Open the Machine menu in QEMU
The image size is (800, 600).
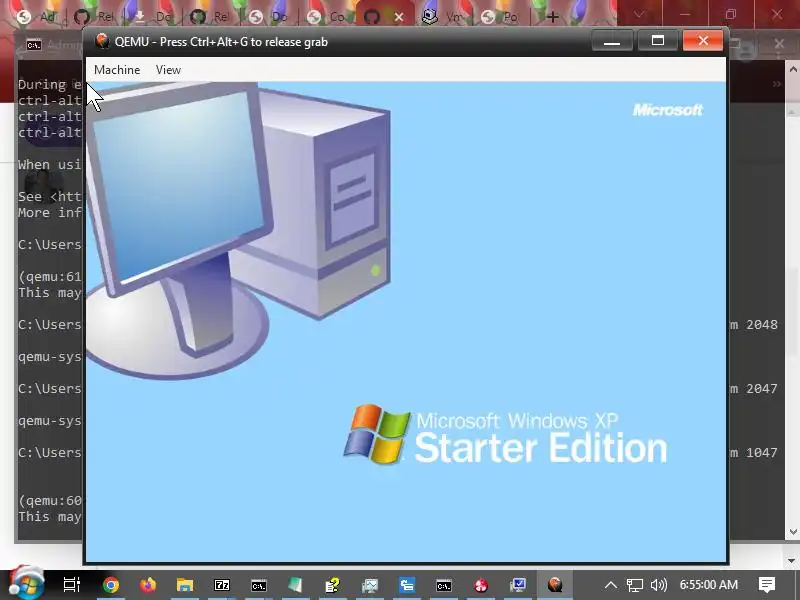coord(117,70)
